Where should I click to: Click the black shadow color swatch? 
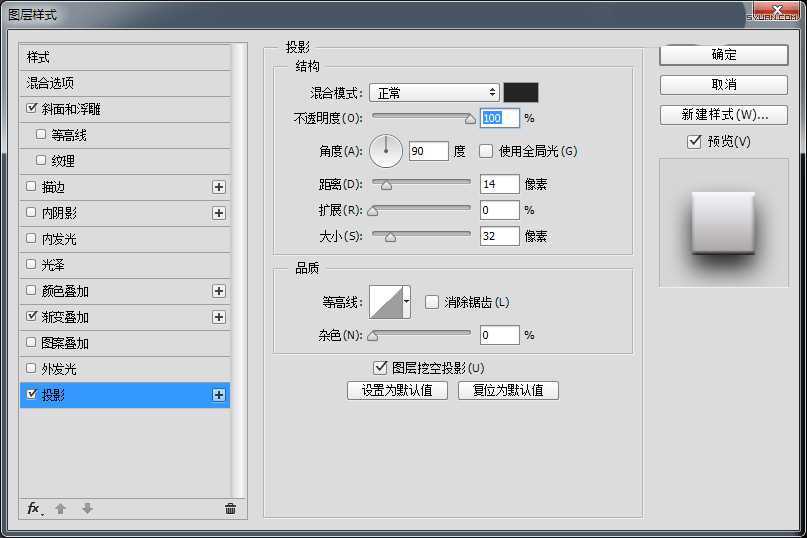click(520, 93)
